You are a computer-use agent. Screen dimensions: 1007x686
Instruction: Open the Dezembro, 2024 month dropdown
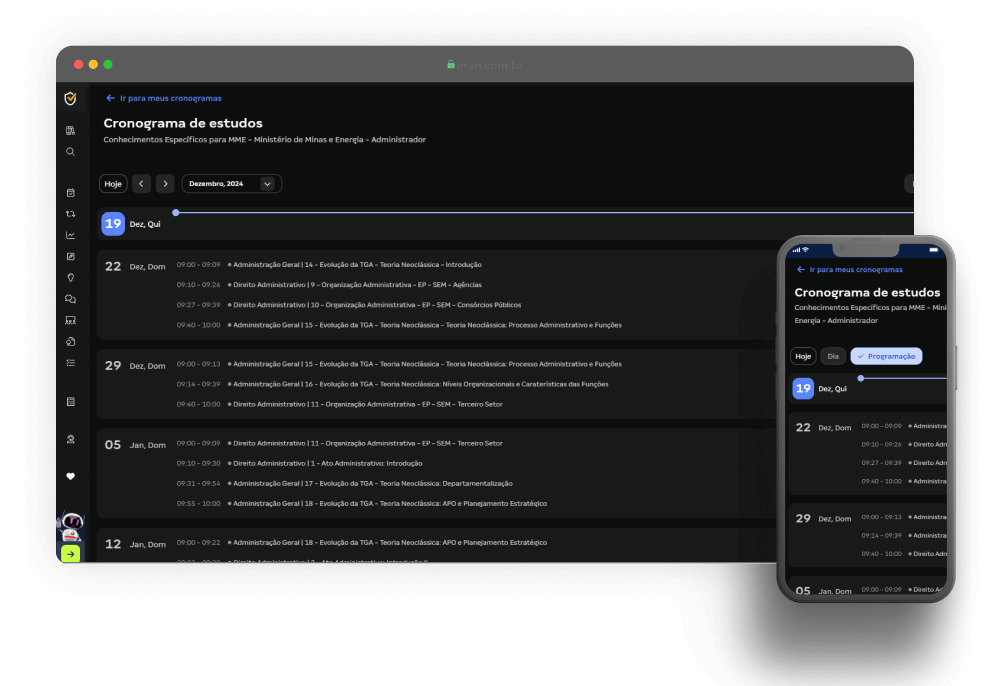[231, 184]
